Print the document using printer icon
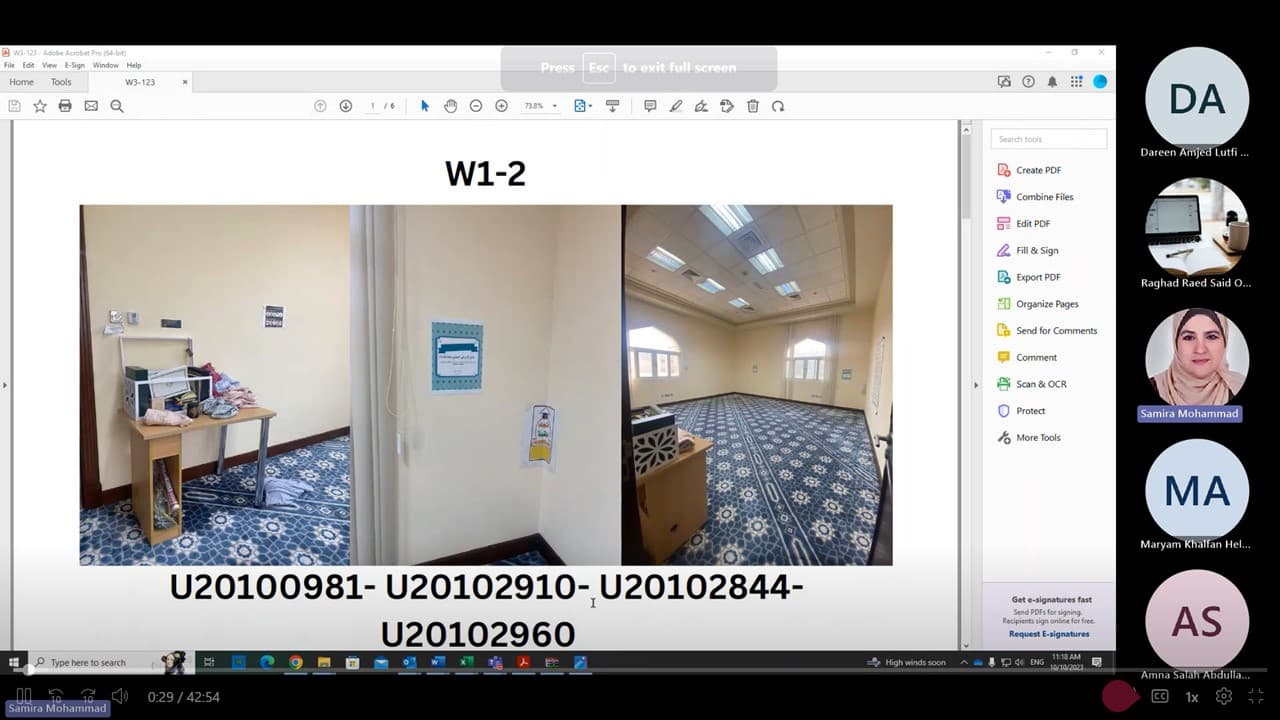Image resolution: width=1280 pixels, height=720 pixels. [x=65, y=106]
